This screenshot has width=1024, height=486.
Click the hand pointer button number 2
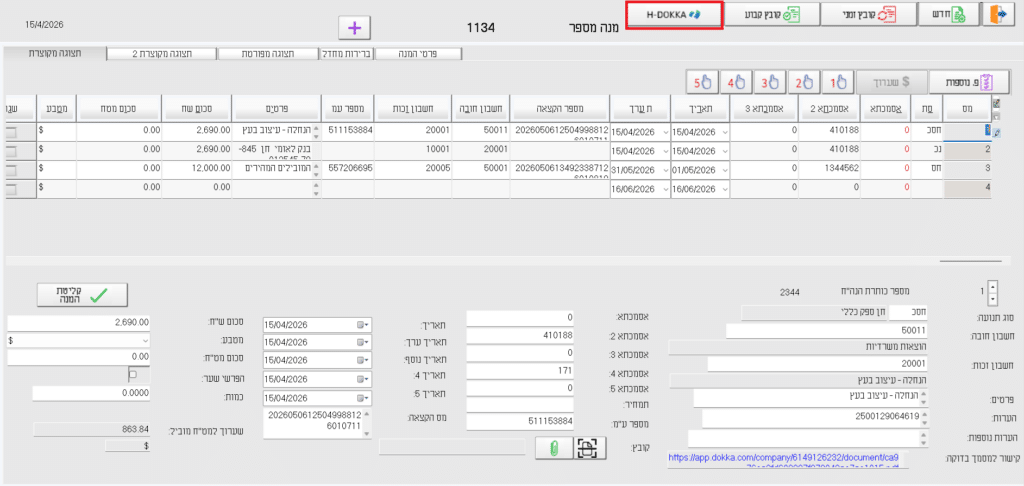[x=804, y=82]
